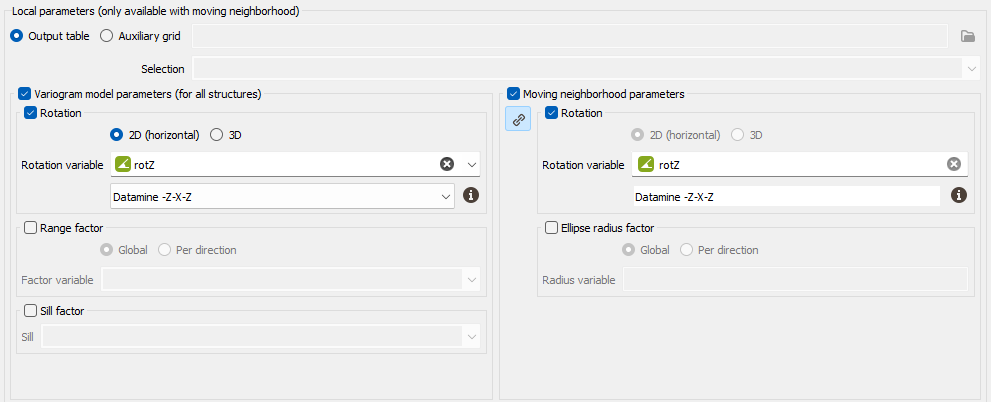This screenshot has width=991, height=402.
Task: Toggle the link chain icon between panels
Action: coord(518,119)
